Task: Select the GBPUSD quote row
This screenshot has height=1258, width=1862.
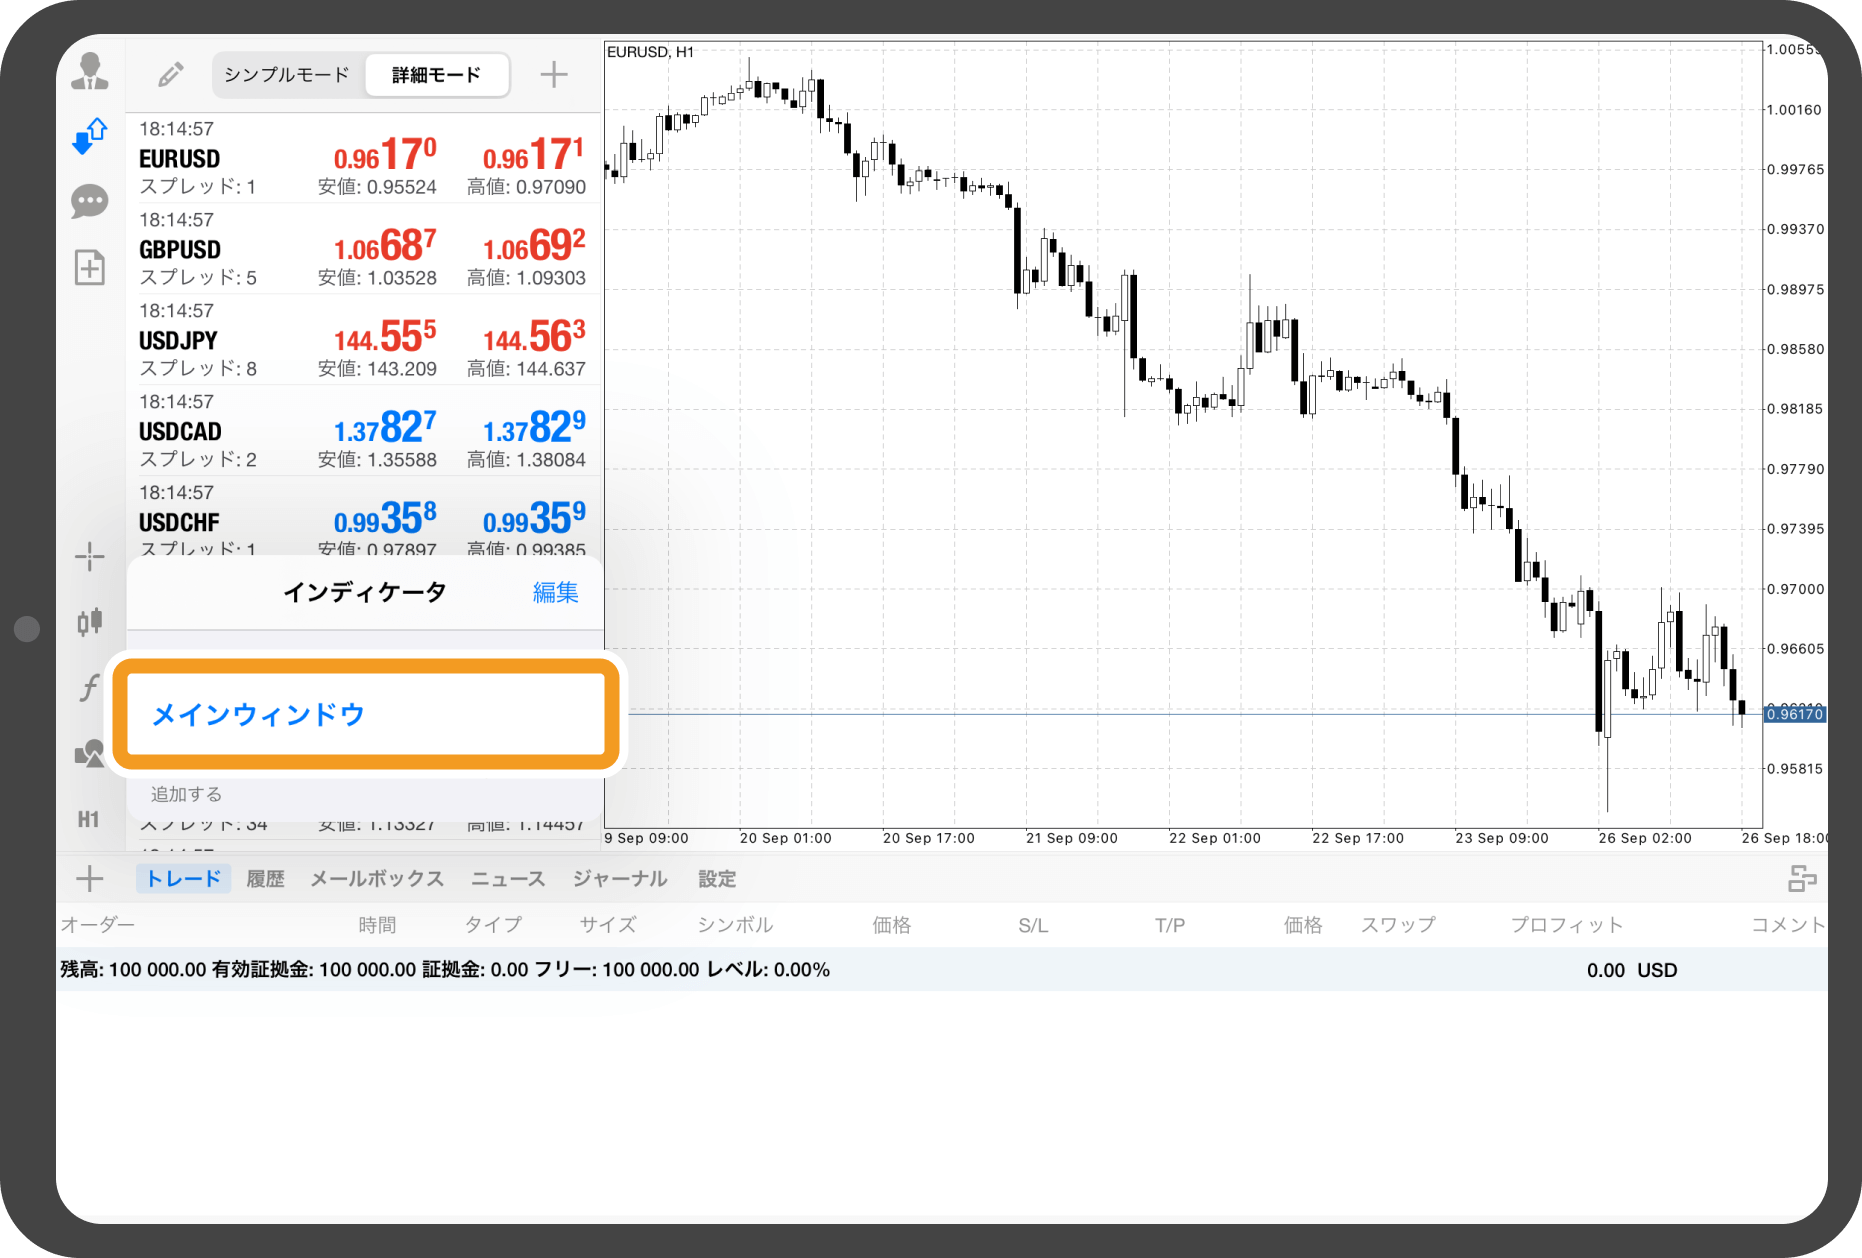Action: (x=364, y=249)
